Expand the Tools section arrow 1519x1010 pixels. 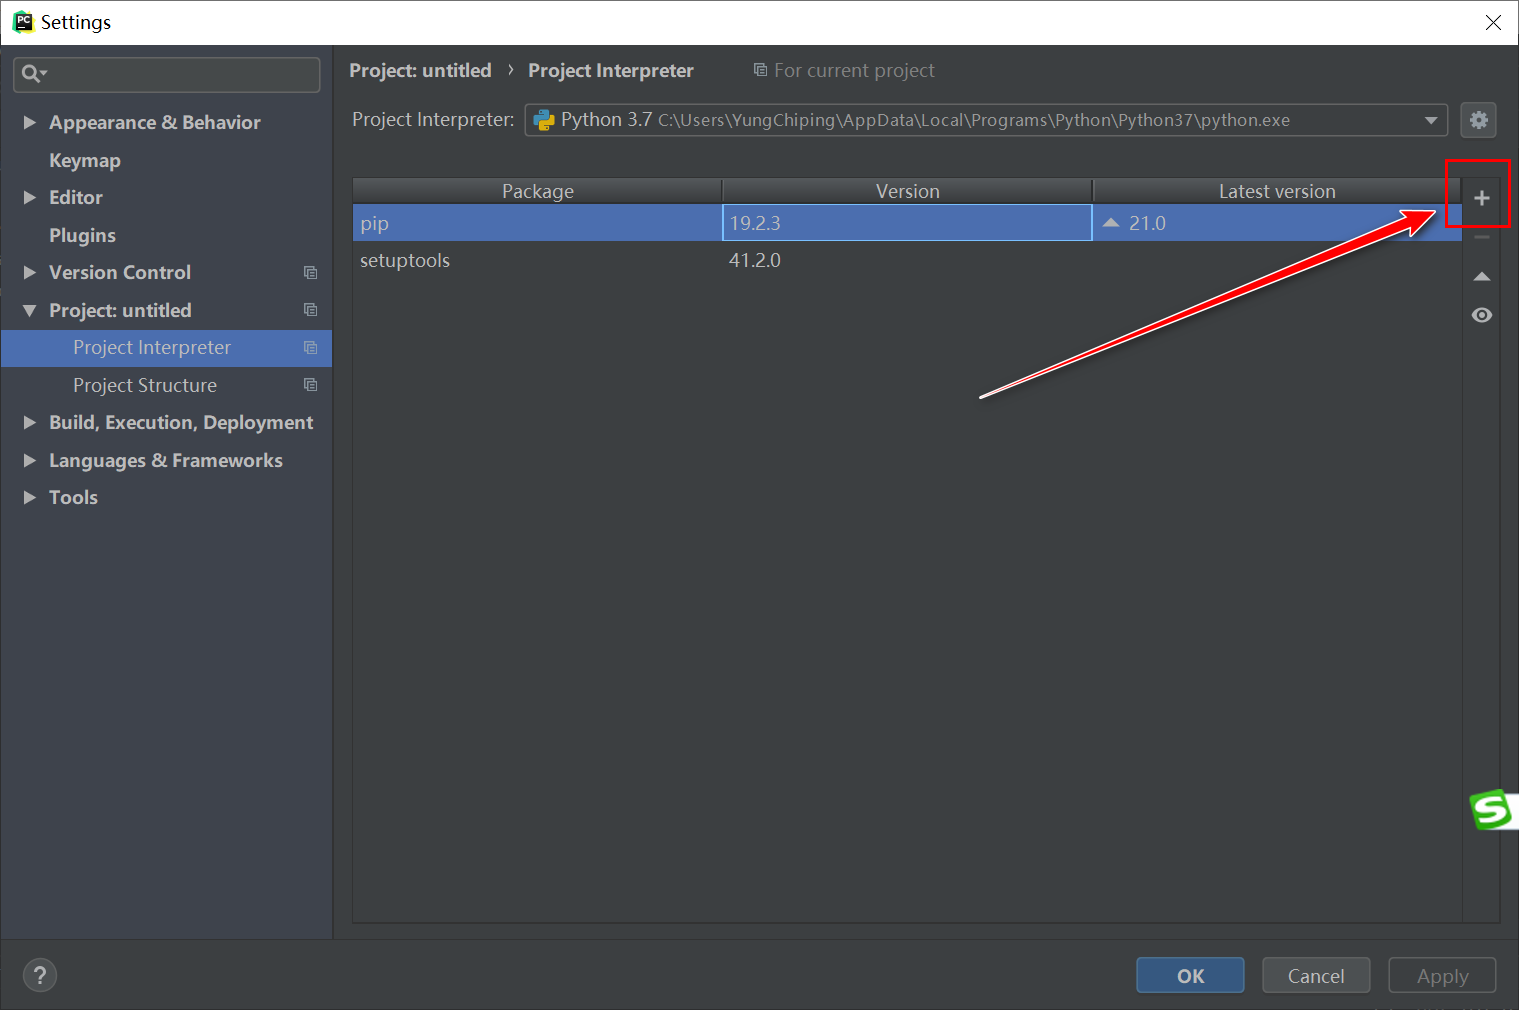(30, 497)
